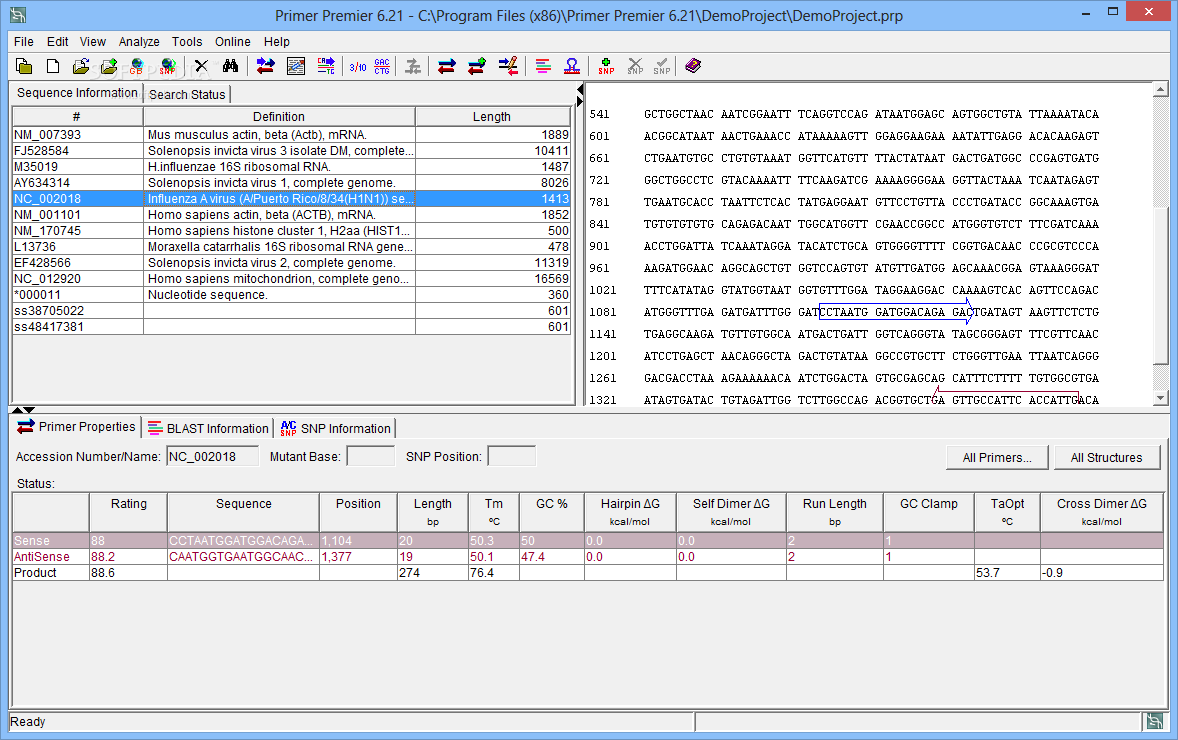1178x740 pixels.
Task: Click the Definition column header
Action: coord(279,116)
